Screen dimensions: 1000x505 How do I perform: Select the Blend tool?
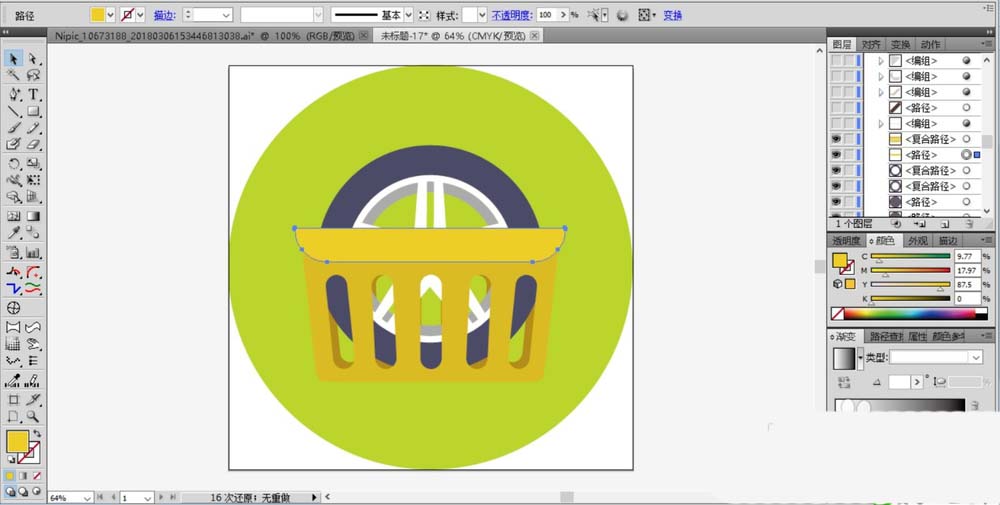coord(33,233)
